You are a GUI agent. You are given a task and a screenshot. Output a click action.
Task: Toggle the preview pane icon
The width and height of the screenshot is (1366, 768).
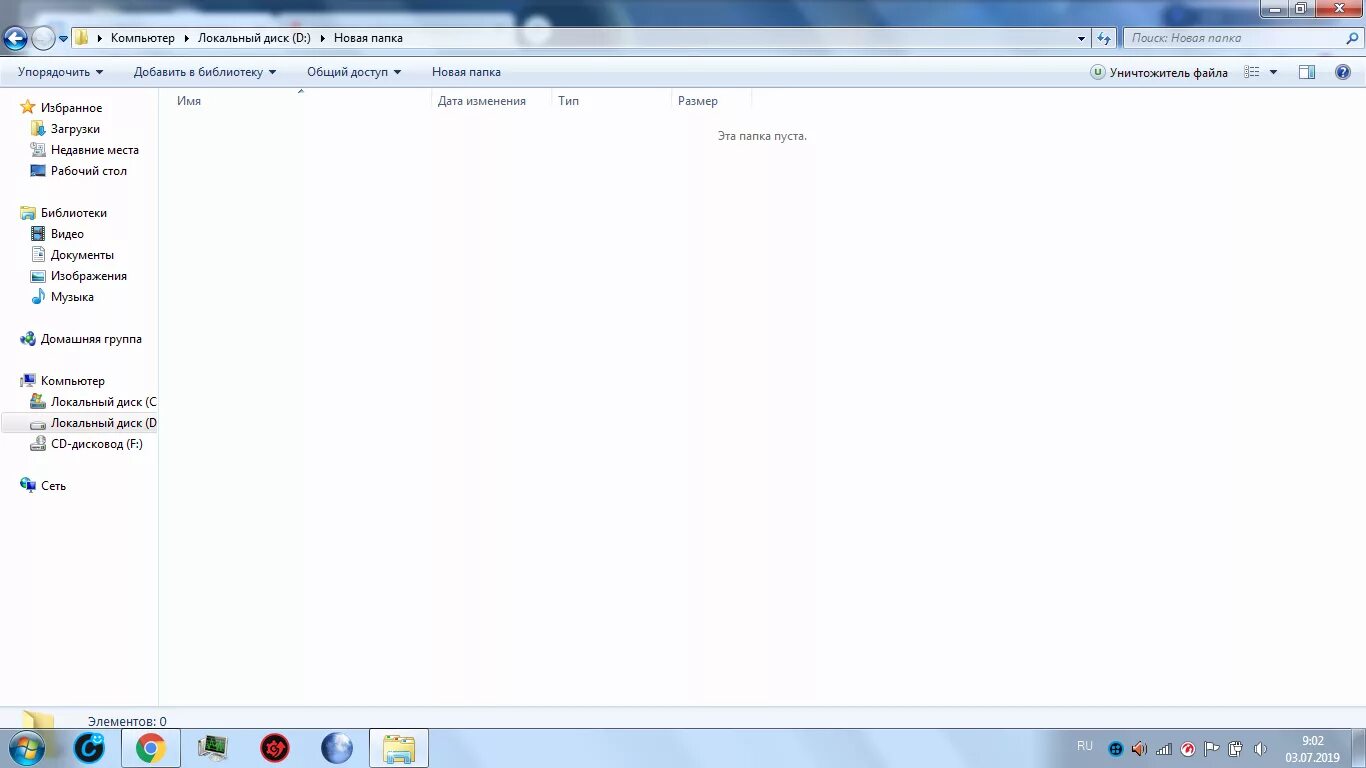[x=1307, y=72]
